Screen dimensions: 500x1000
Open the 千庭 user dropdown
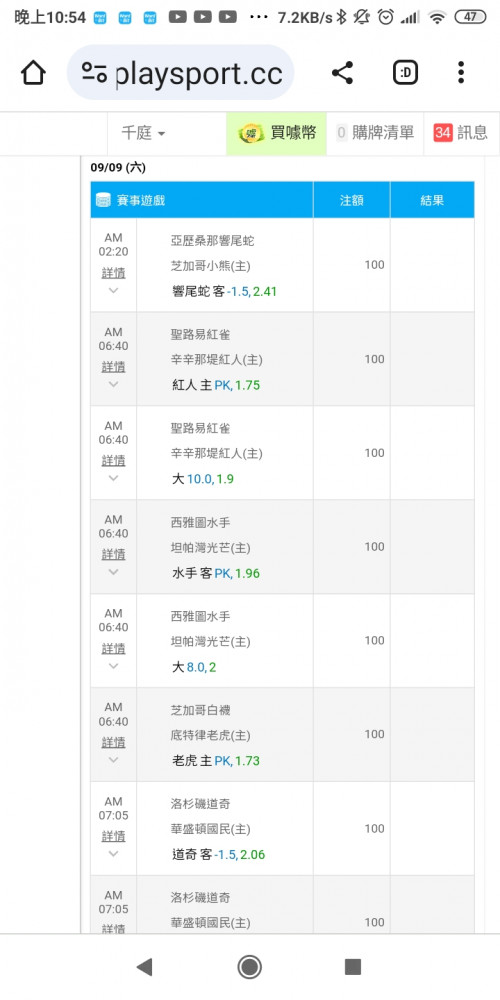(x=143, y=133)
